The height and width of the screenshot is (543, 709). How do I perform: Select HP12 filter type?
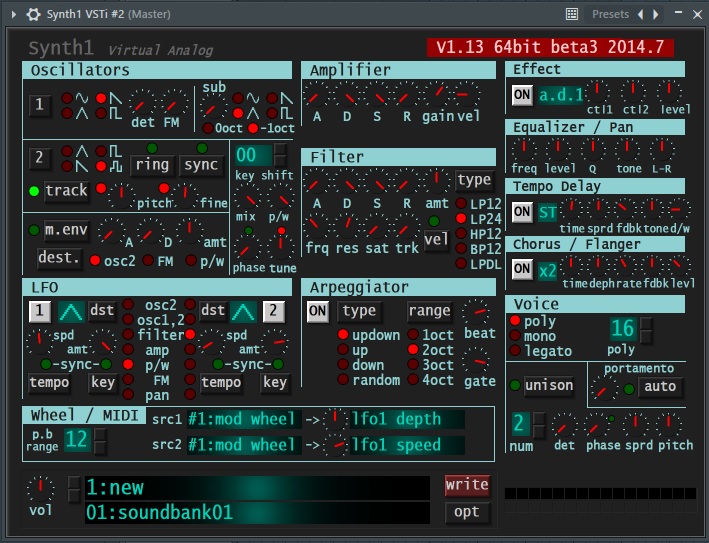(461, 233)
